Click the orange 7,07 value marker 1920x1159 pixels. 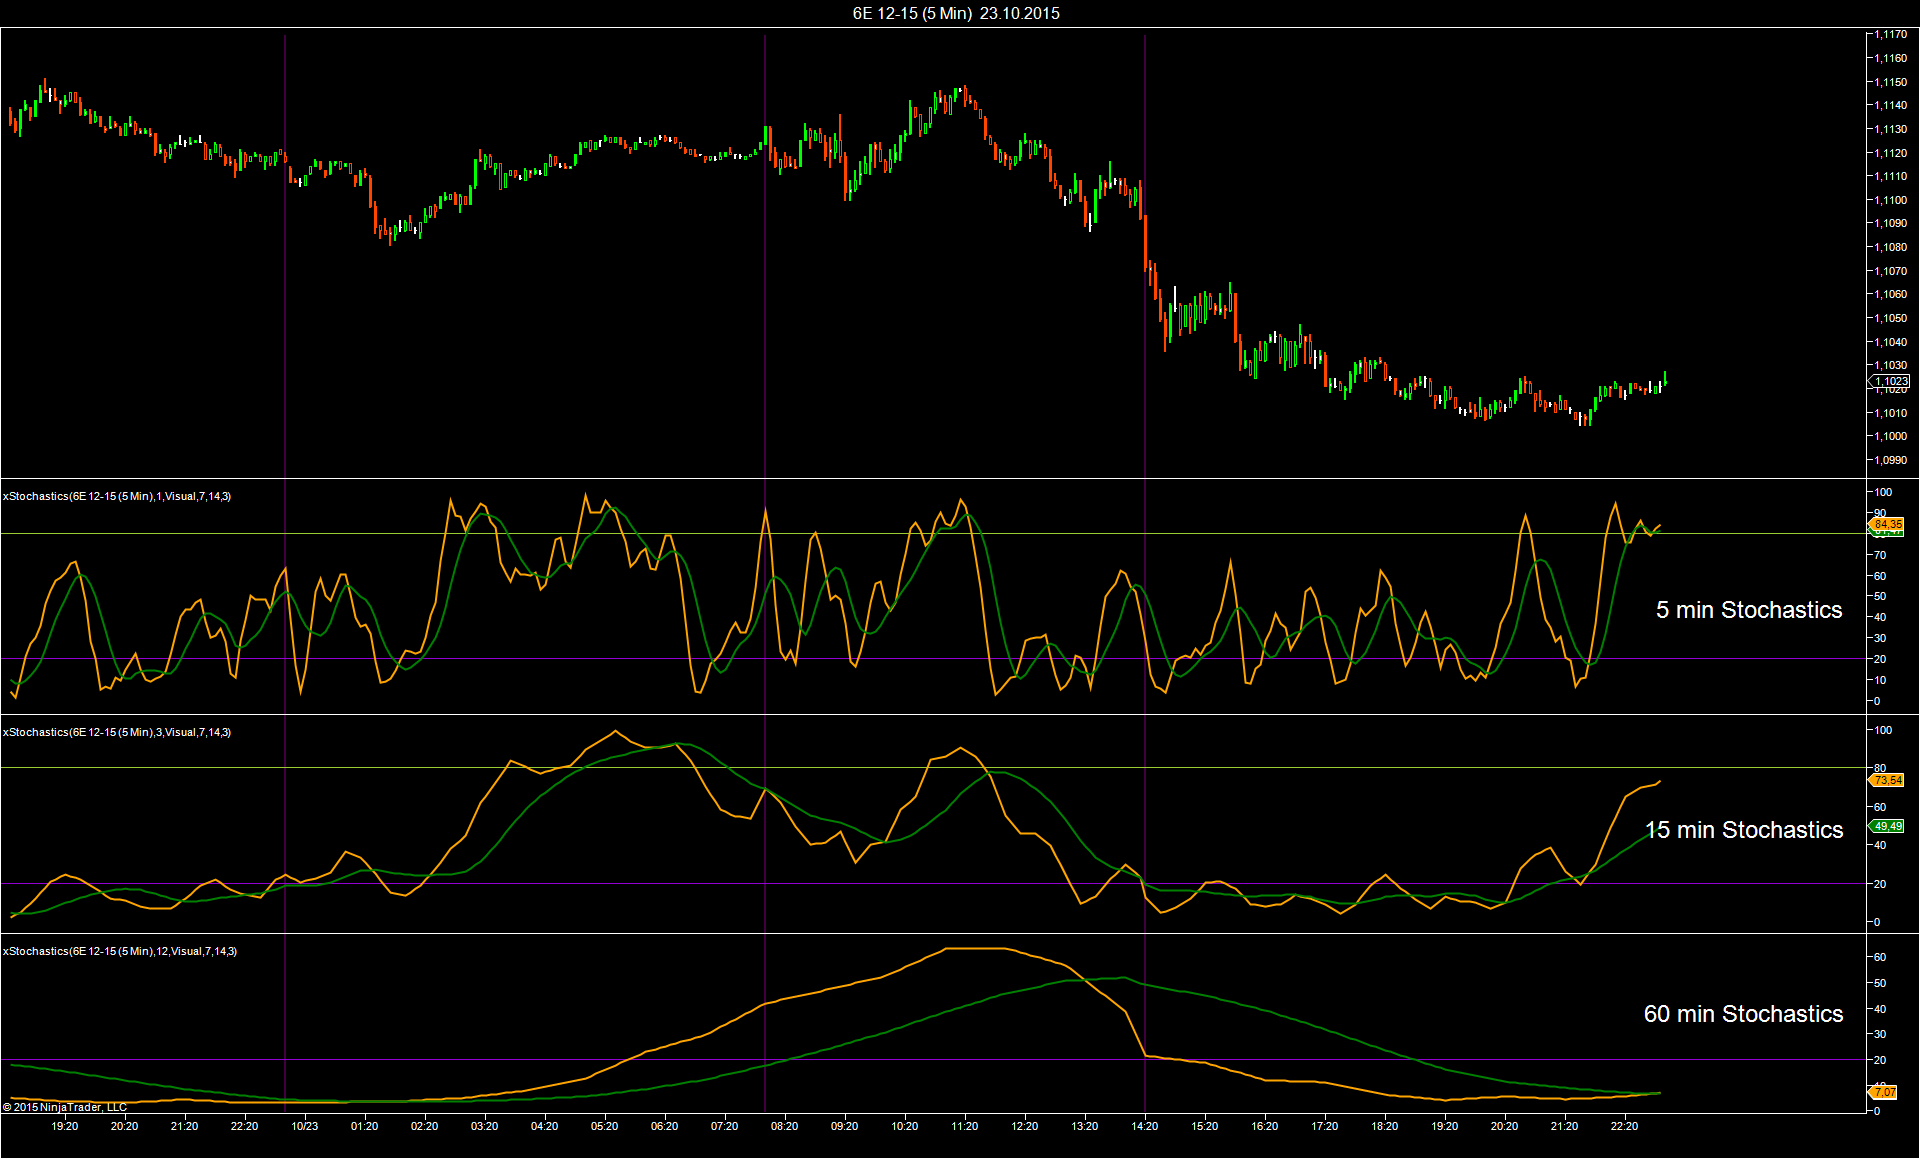click(1884, 1092)
